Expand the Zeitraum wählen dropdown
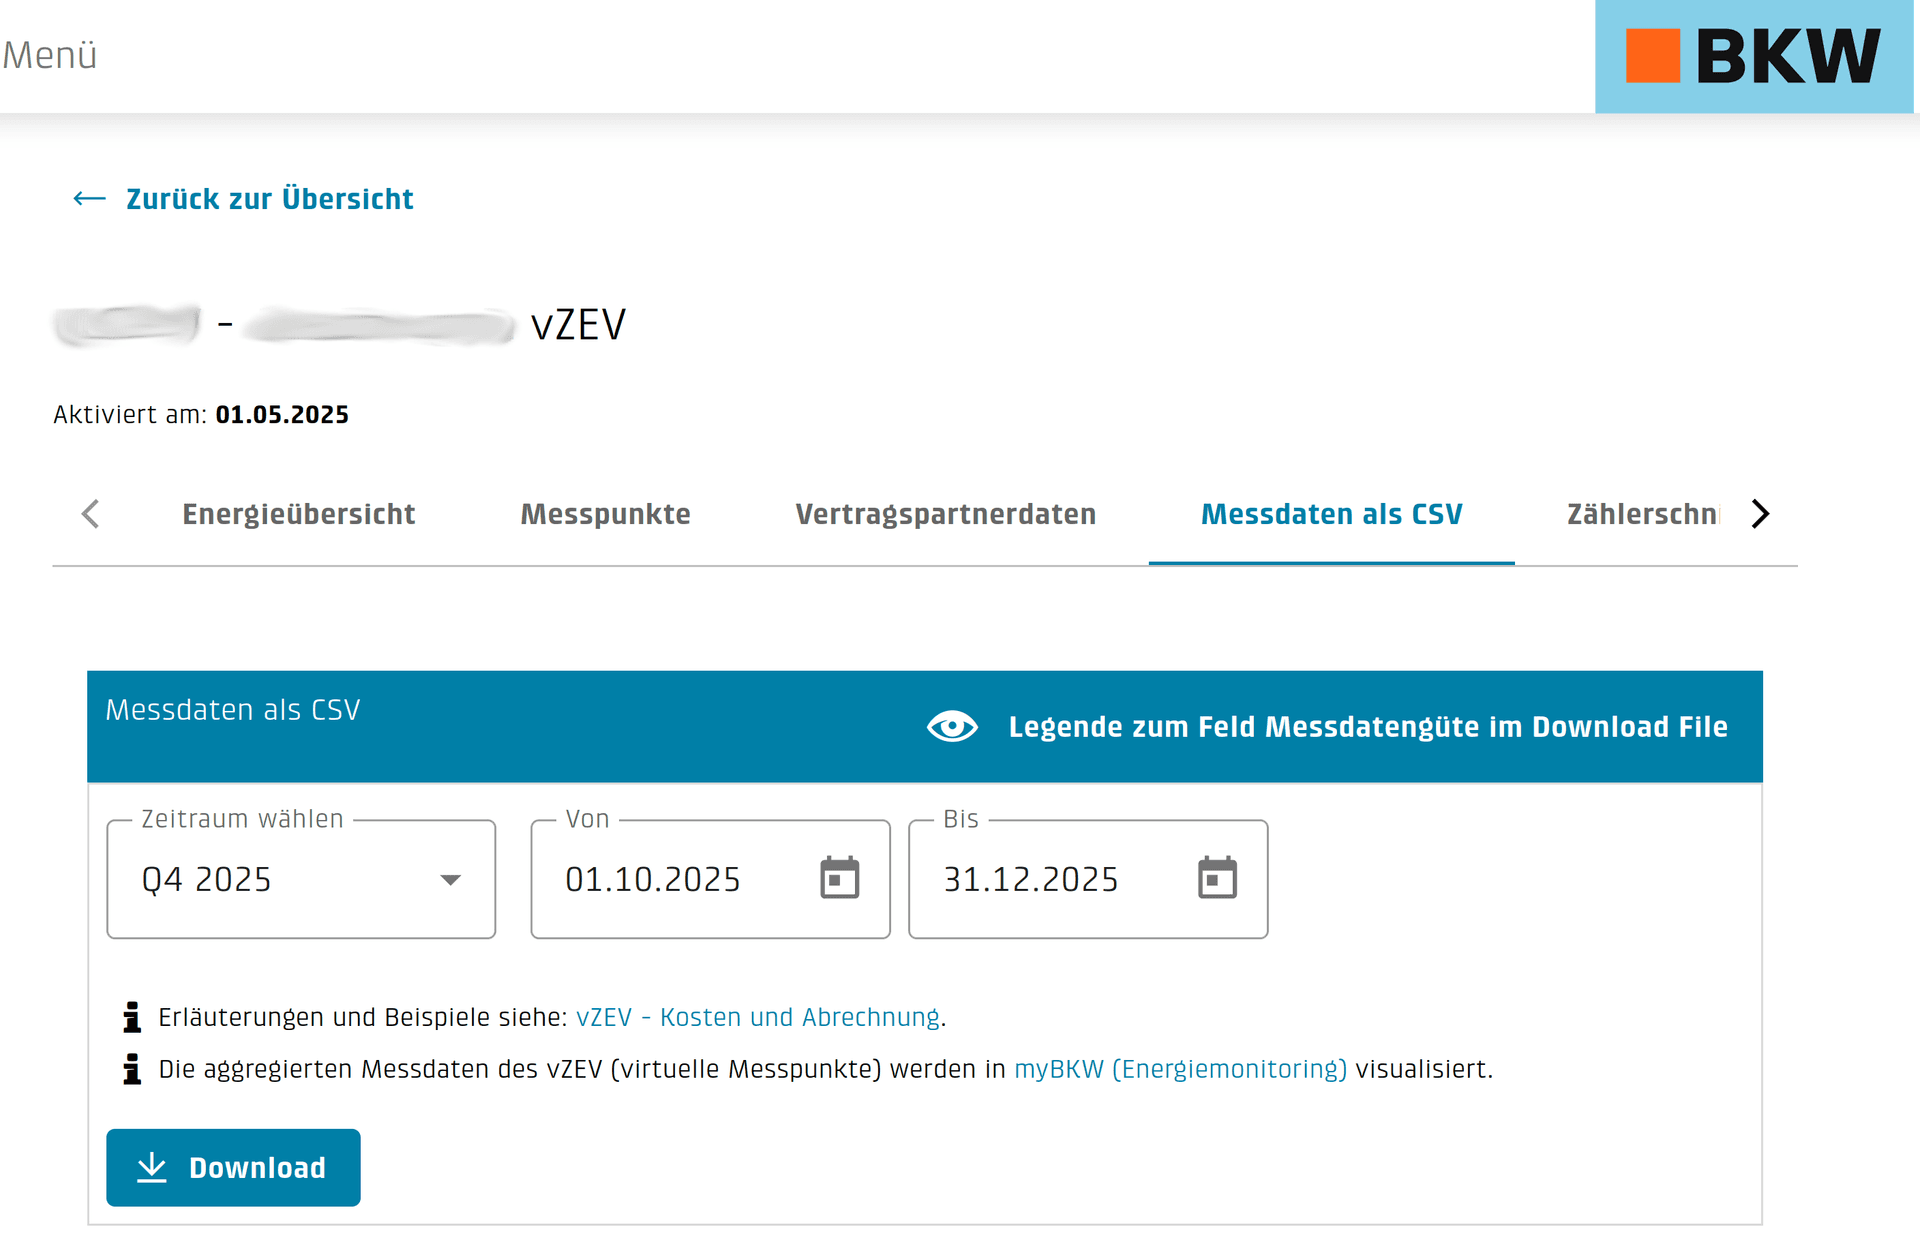Image resolution: width=1920 pixels, height=1235 pixels. coord(301,879)
